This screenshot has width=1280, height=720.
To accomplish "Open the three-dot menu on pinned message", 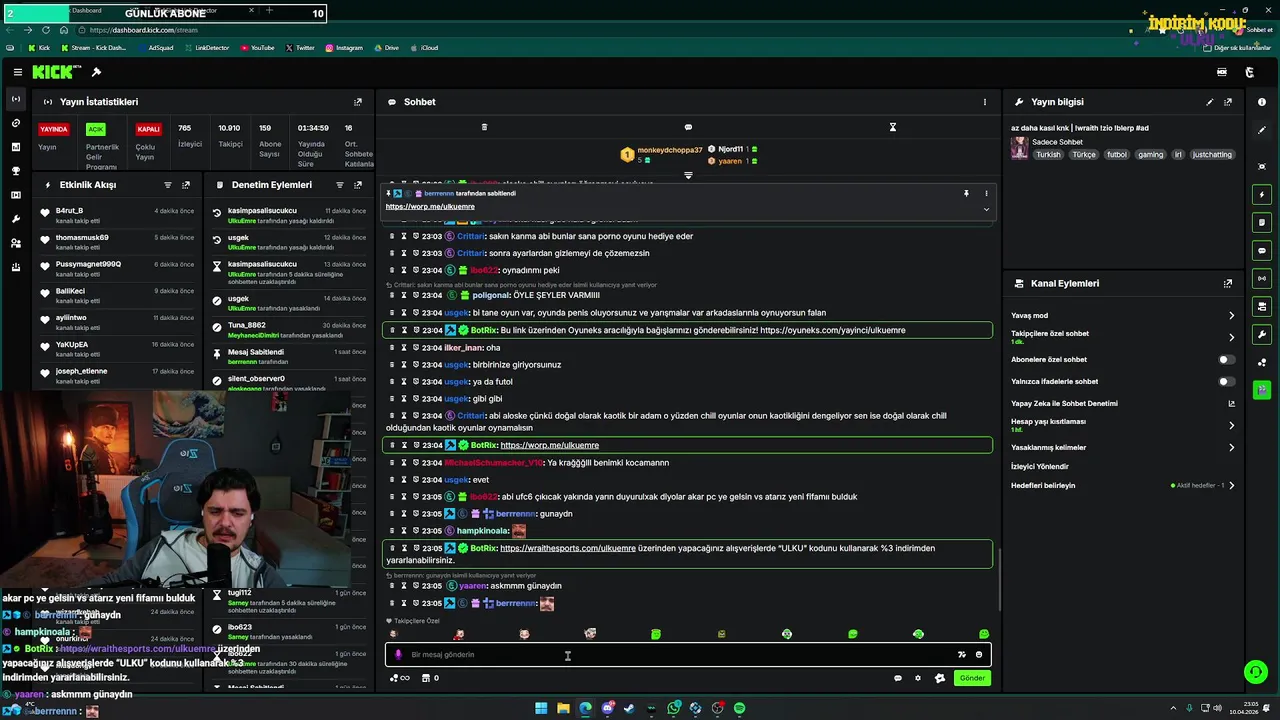I will click(x=986, y=193).
